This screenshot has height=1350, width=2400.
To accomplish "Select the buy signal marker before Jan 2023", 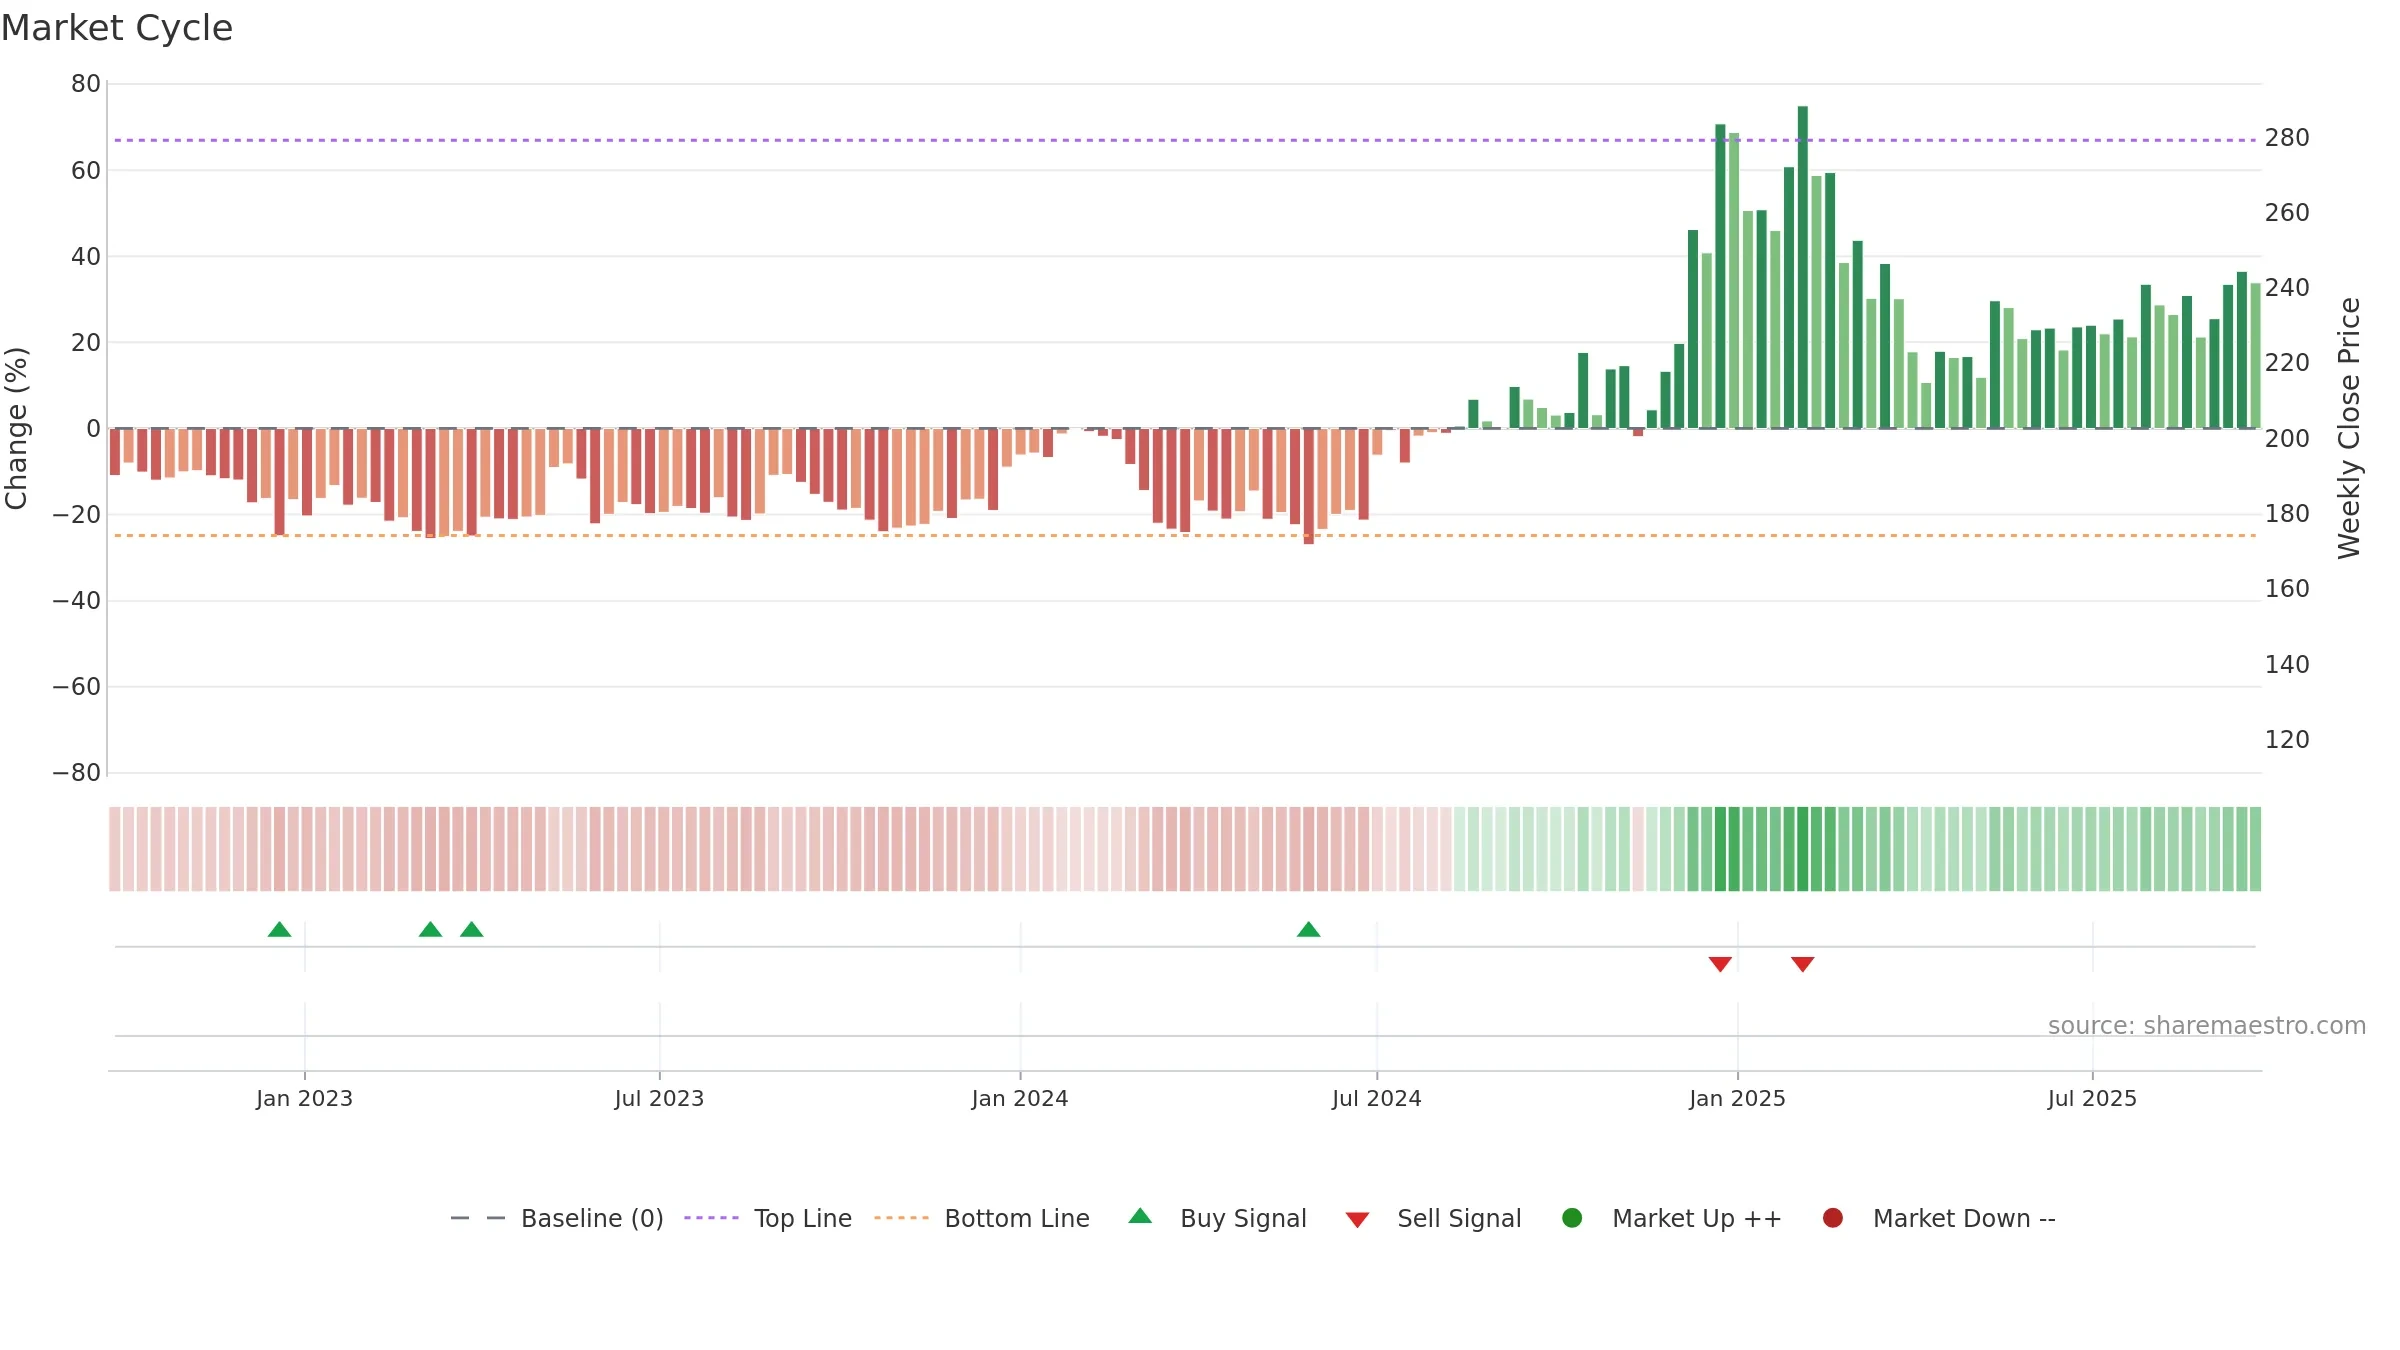I will point(280,930).
